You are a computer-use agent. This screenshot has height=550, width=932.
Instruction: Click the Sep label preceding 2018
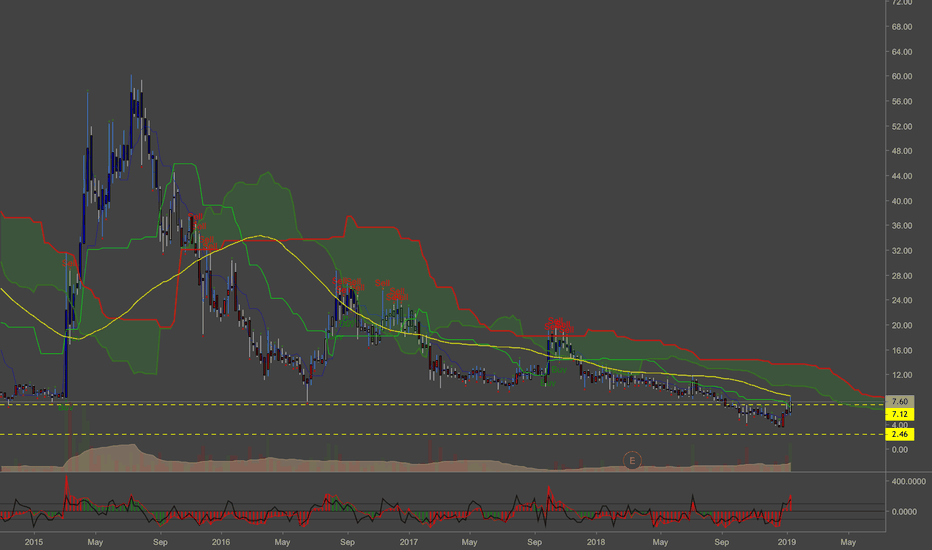(x=534, y=542)
